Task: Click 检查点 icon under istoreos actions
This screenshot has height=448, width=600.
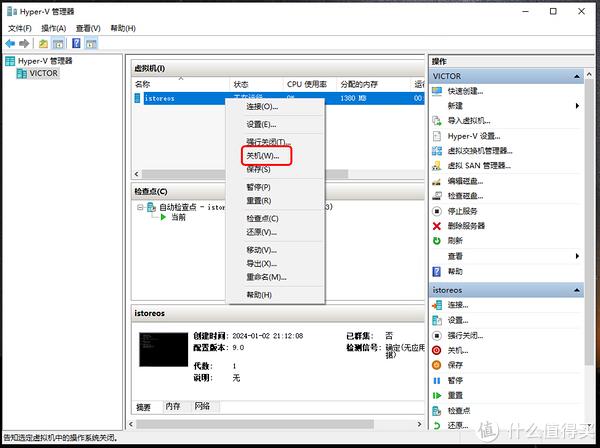Action: pyautogui.click(x=437, y=411)
